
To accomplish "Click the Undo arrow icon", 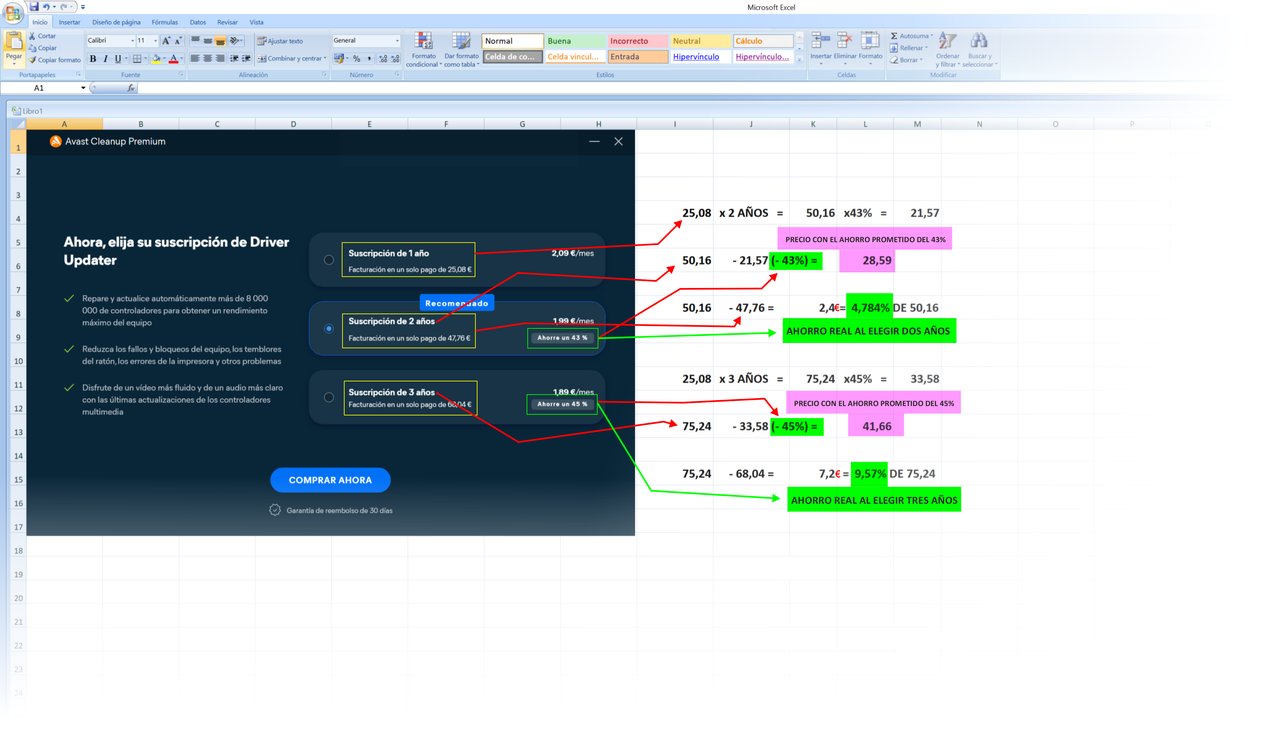I will point(46,6).
